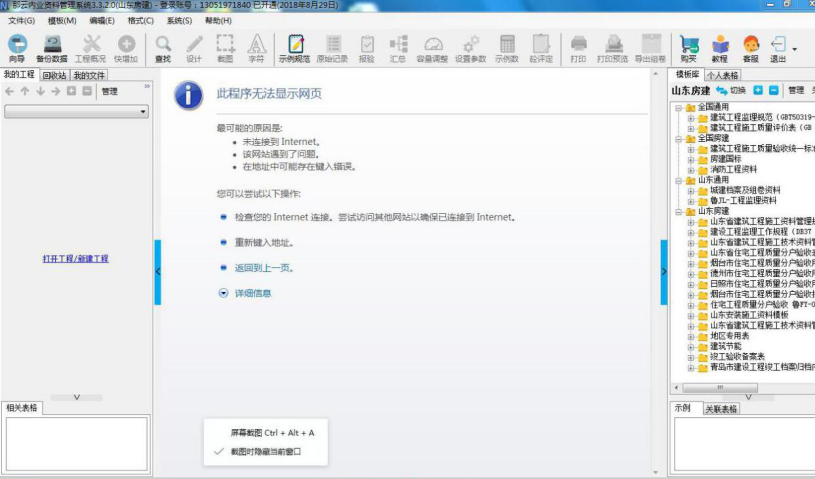This screenshot has height=479, width=815.
Task: Click the 向导 wizard toolbar icon
Action: coord(17,47)
